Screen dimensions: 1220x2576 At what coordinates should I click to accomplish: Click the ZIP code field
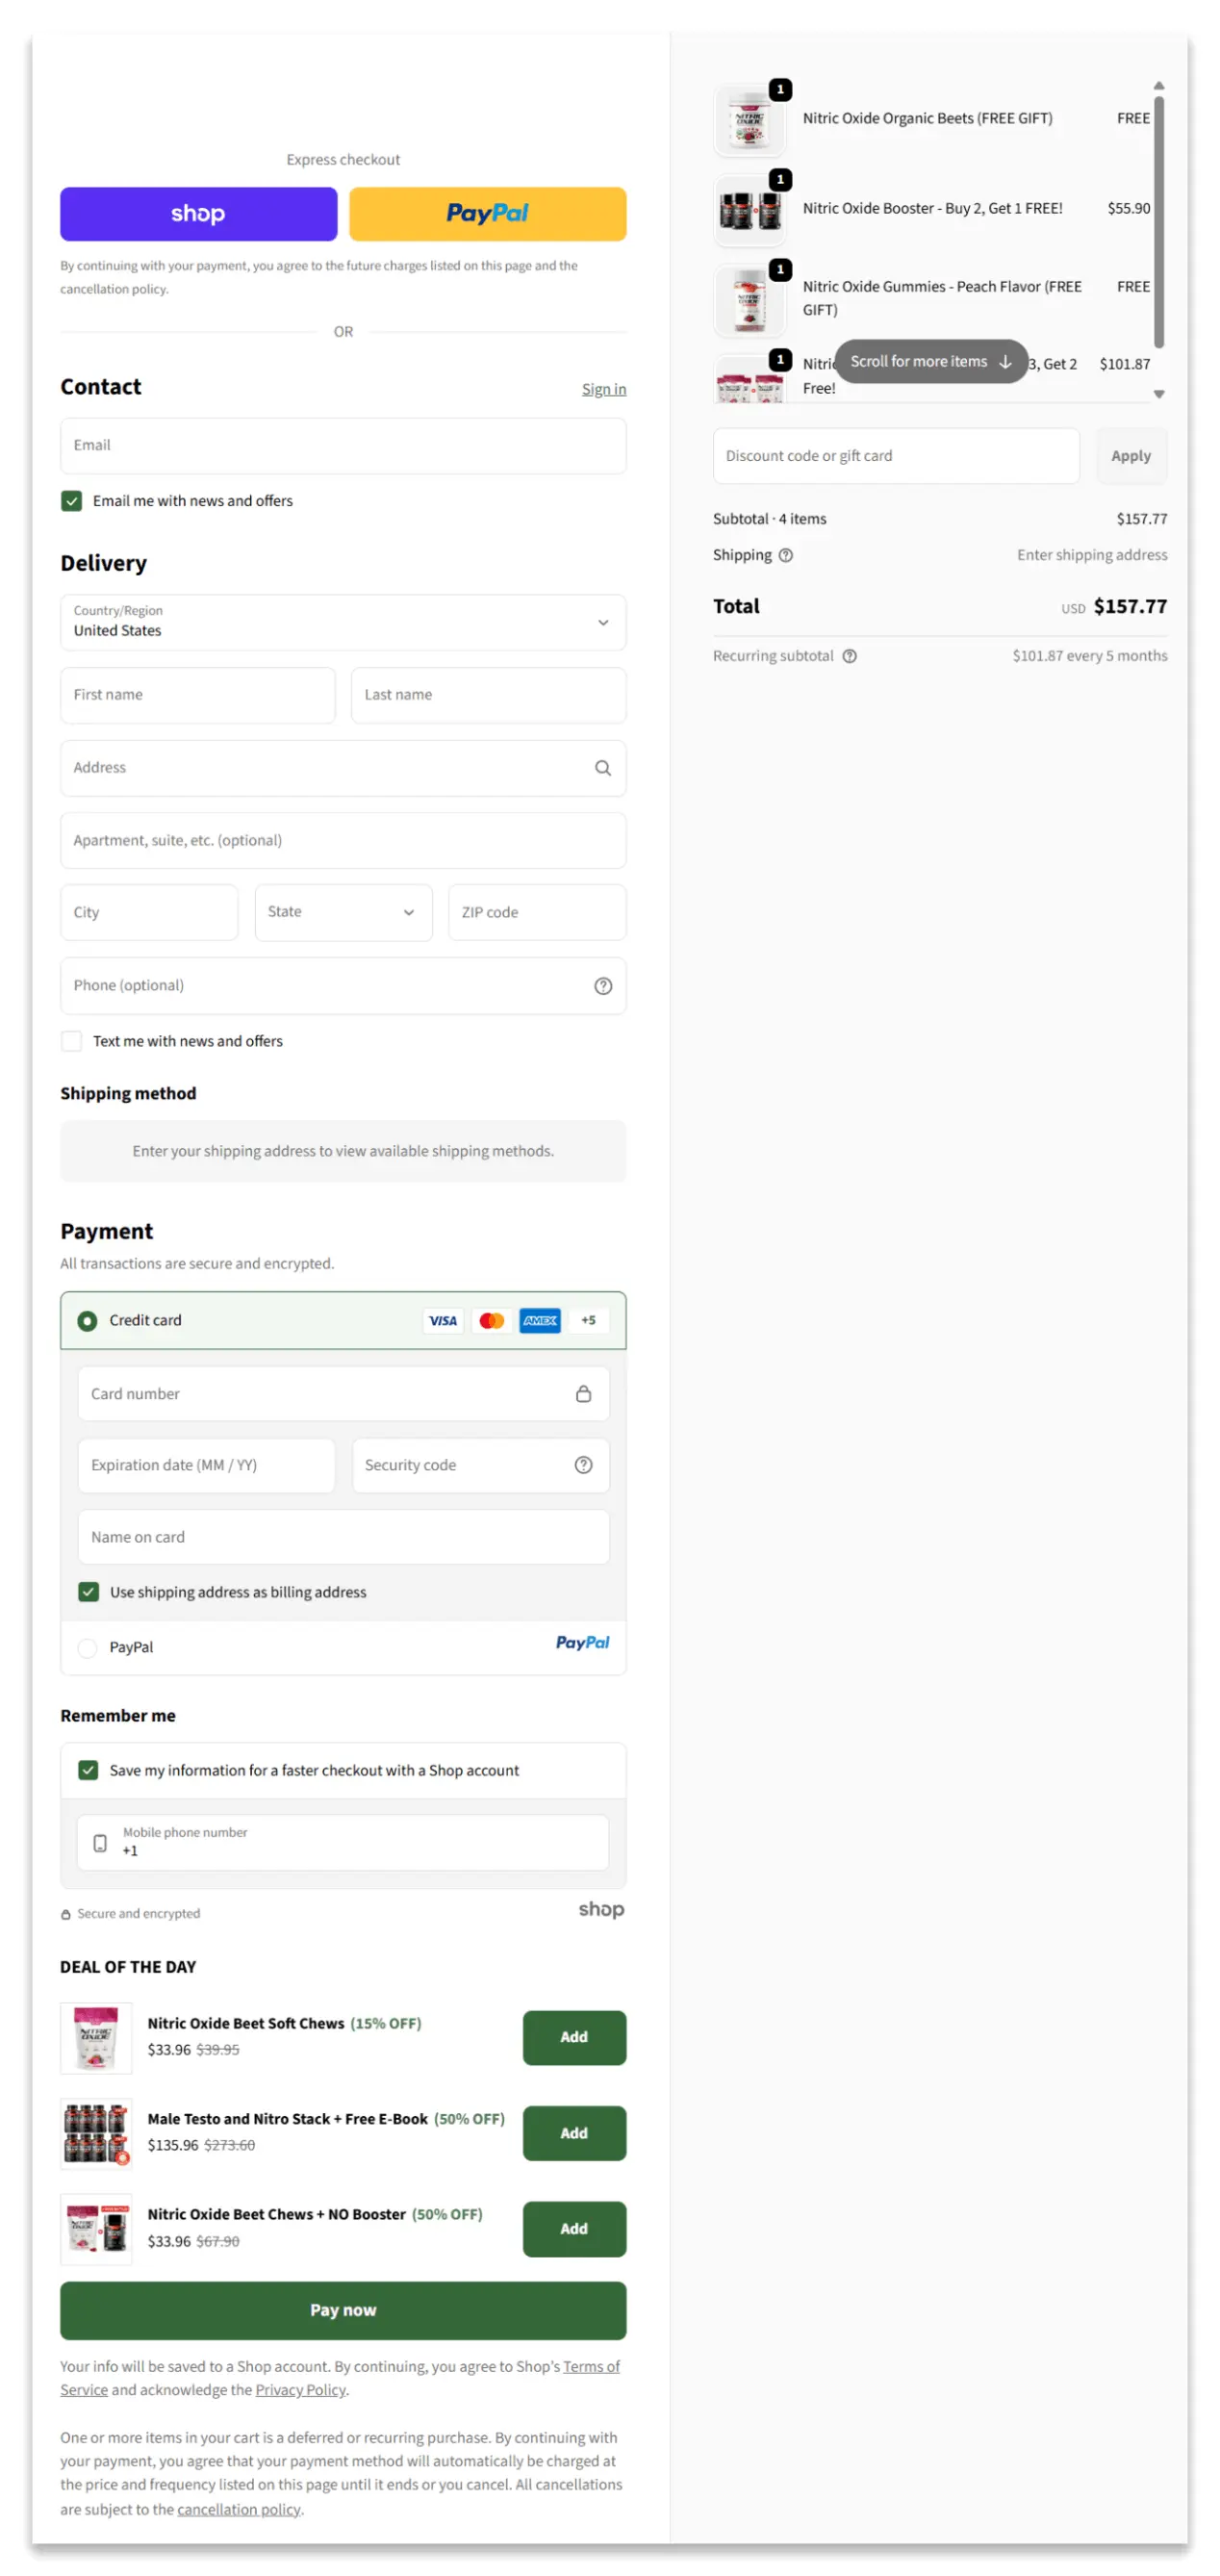click(x=537, y=913)
